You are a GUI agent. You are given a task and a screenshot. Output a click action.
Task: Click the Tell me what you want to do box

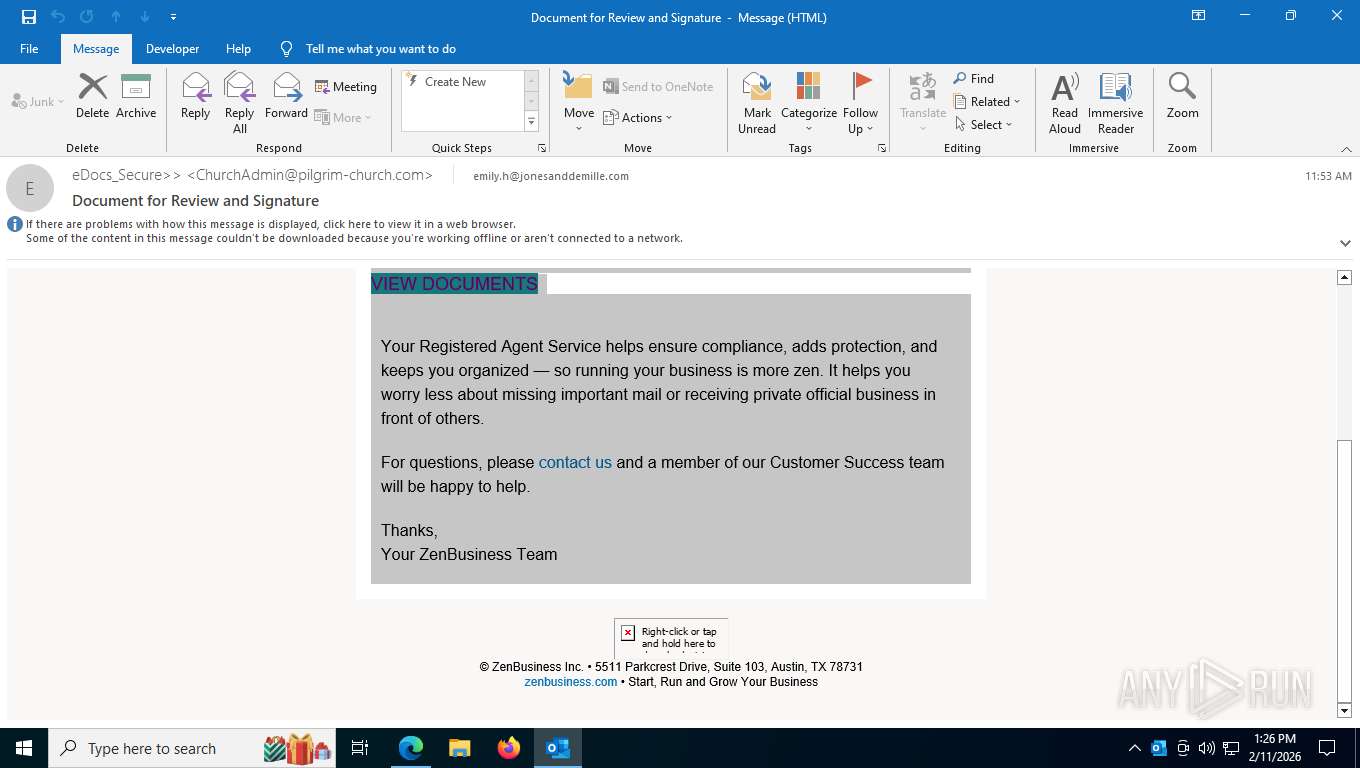tap(380, 49)
